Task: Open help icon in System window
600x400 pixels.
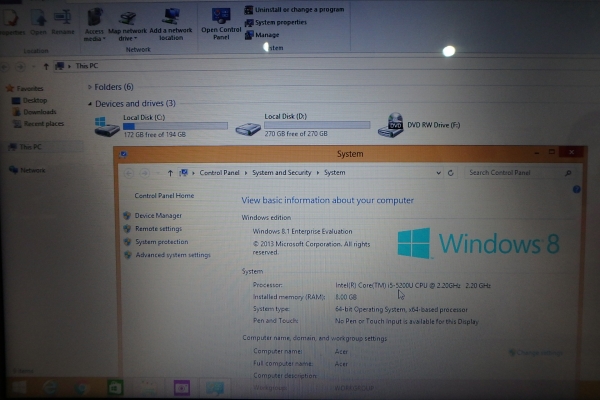Action: [576, 189]
